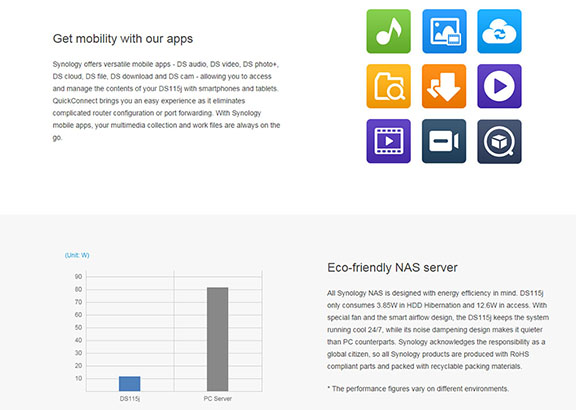Click the Synology mobile apps description paragraph

tap(166, 101)
